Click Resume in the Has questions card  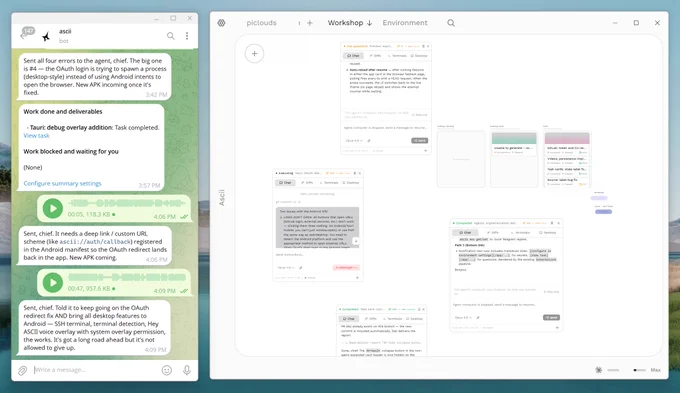click(x=420, y=115)
